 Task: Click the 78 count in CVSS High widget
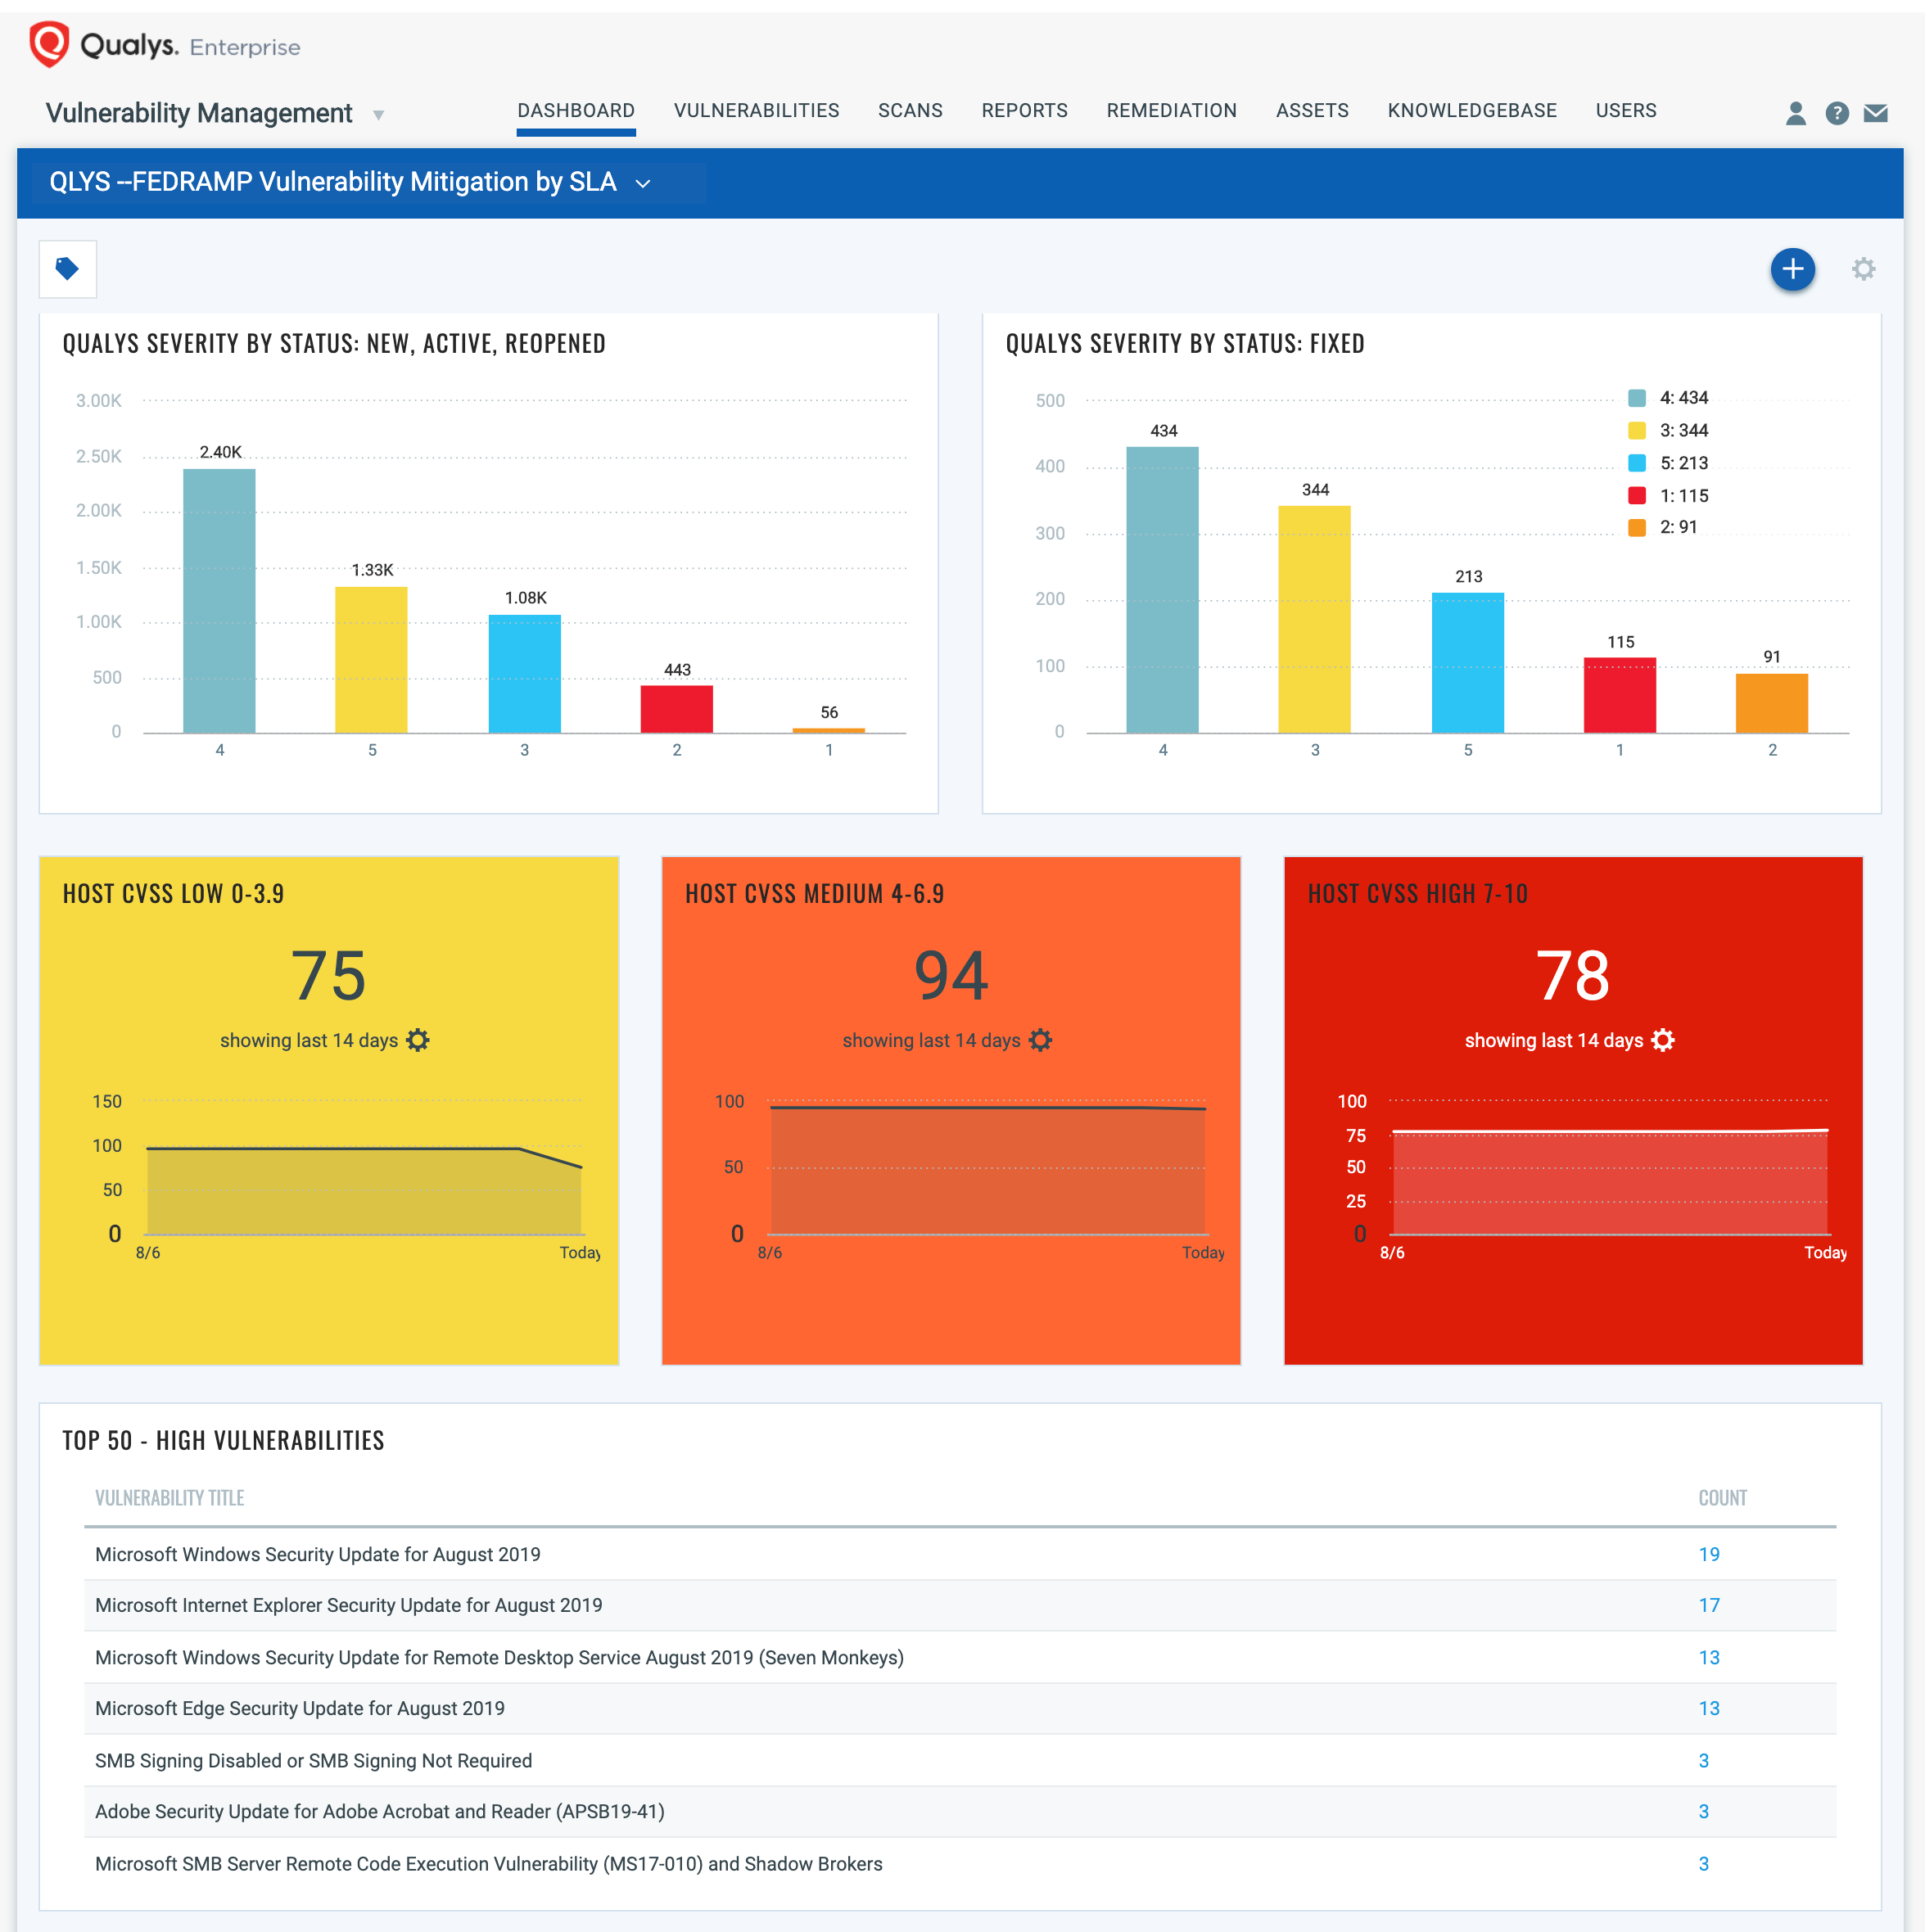[x=1573, y=976]
